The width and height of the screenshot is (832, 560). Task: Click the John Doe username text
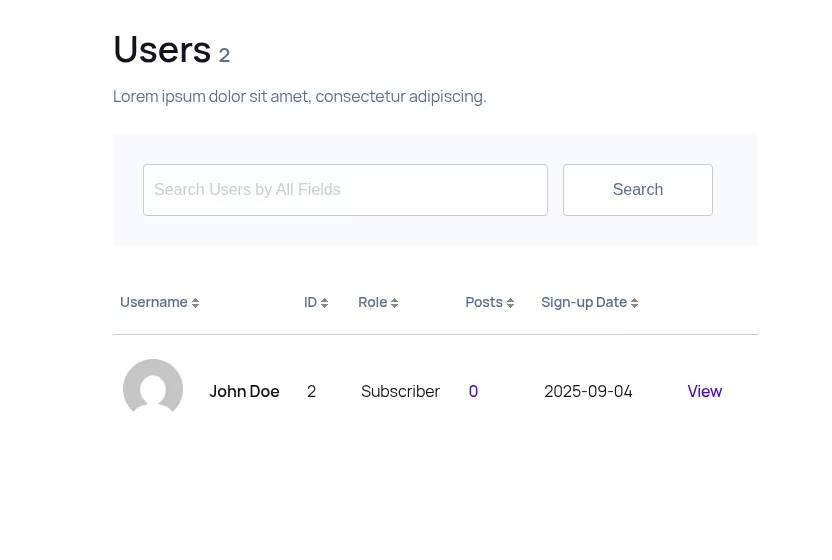click(244, 391)
